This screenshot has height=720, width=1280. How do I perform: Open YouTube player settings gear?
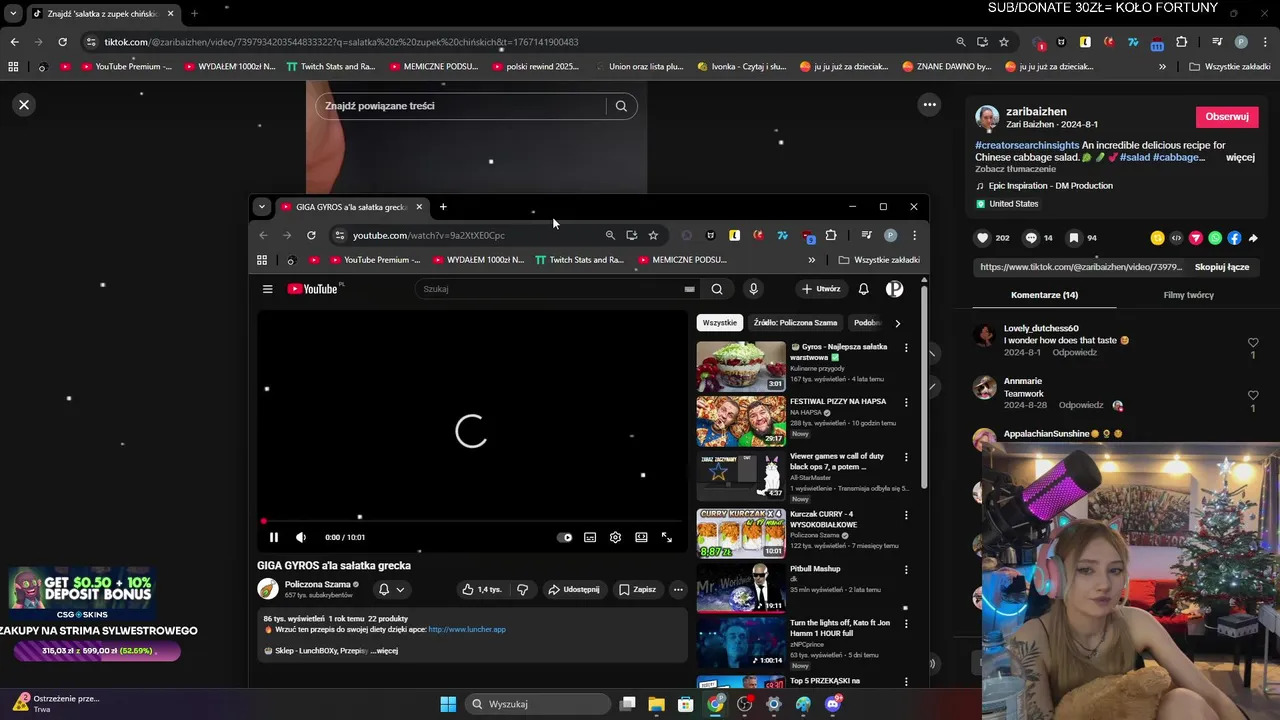coord(615,537)
